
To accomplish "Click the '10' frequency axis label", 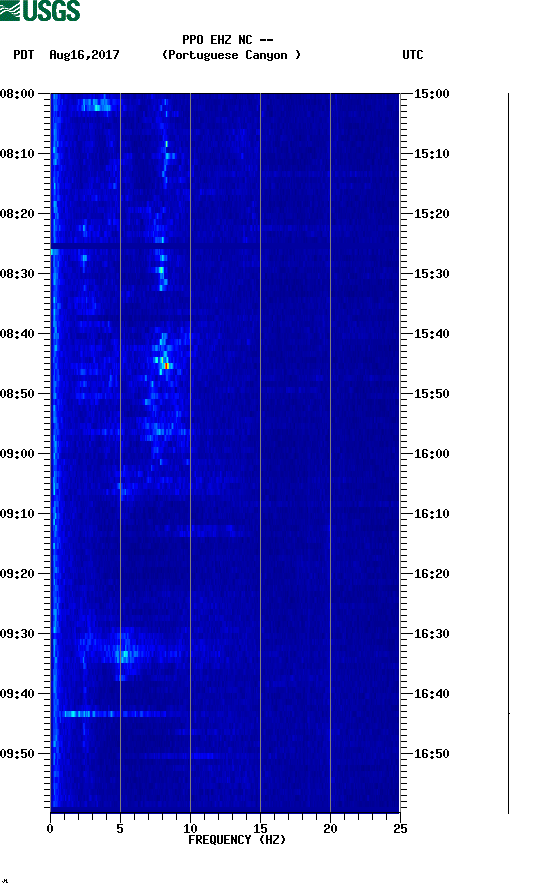I will coord(190,829).
